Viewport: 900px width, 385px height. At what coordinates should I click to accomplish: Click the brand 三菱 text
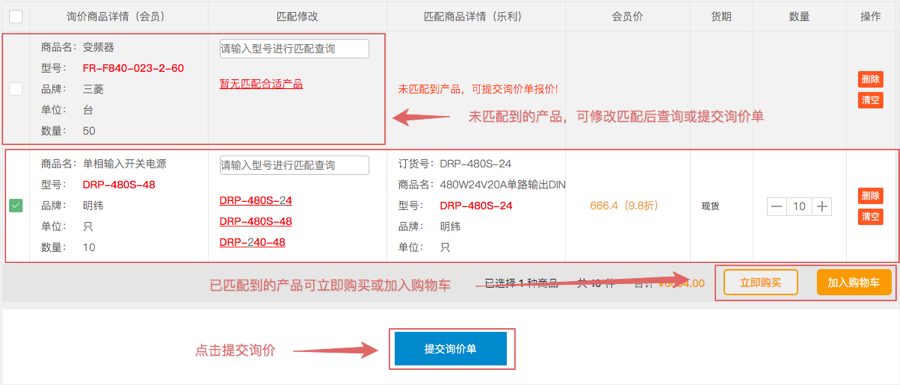point(94,89)
